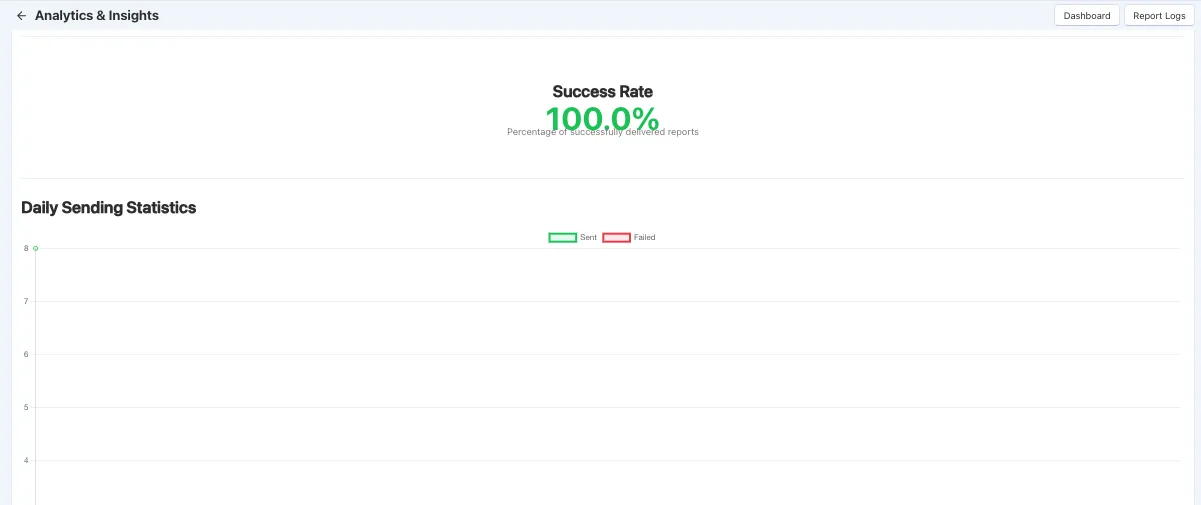Select the 100.0% success rate value
The width and height of the screenshot is (1201, 505).
pyautogui.click(x=603, y=119)
